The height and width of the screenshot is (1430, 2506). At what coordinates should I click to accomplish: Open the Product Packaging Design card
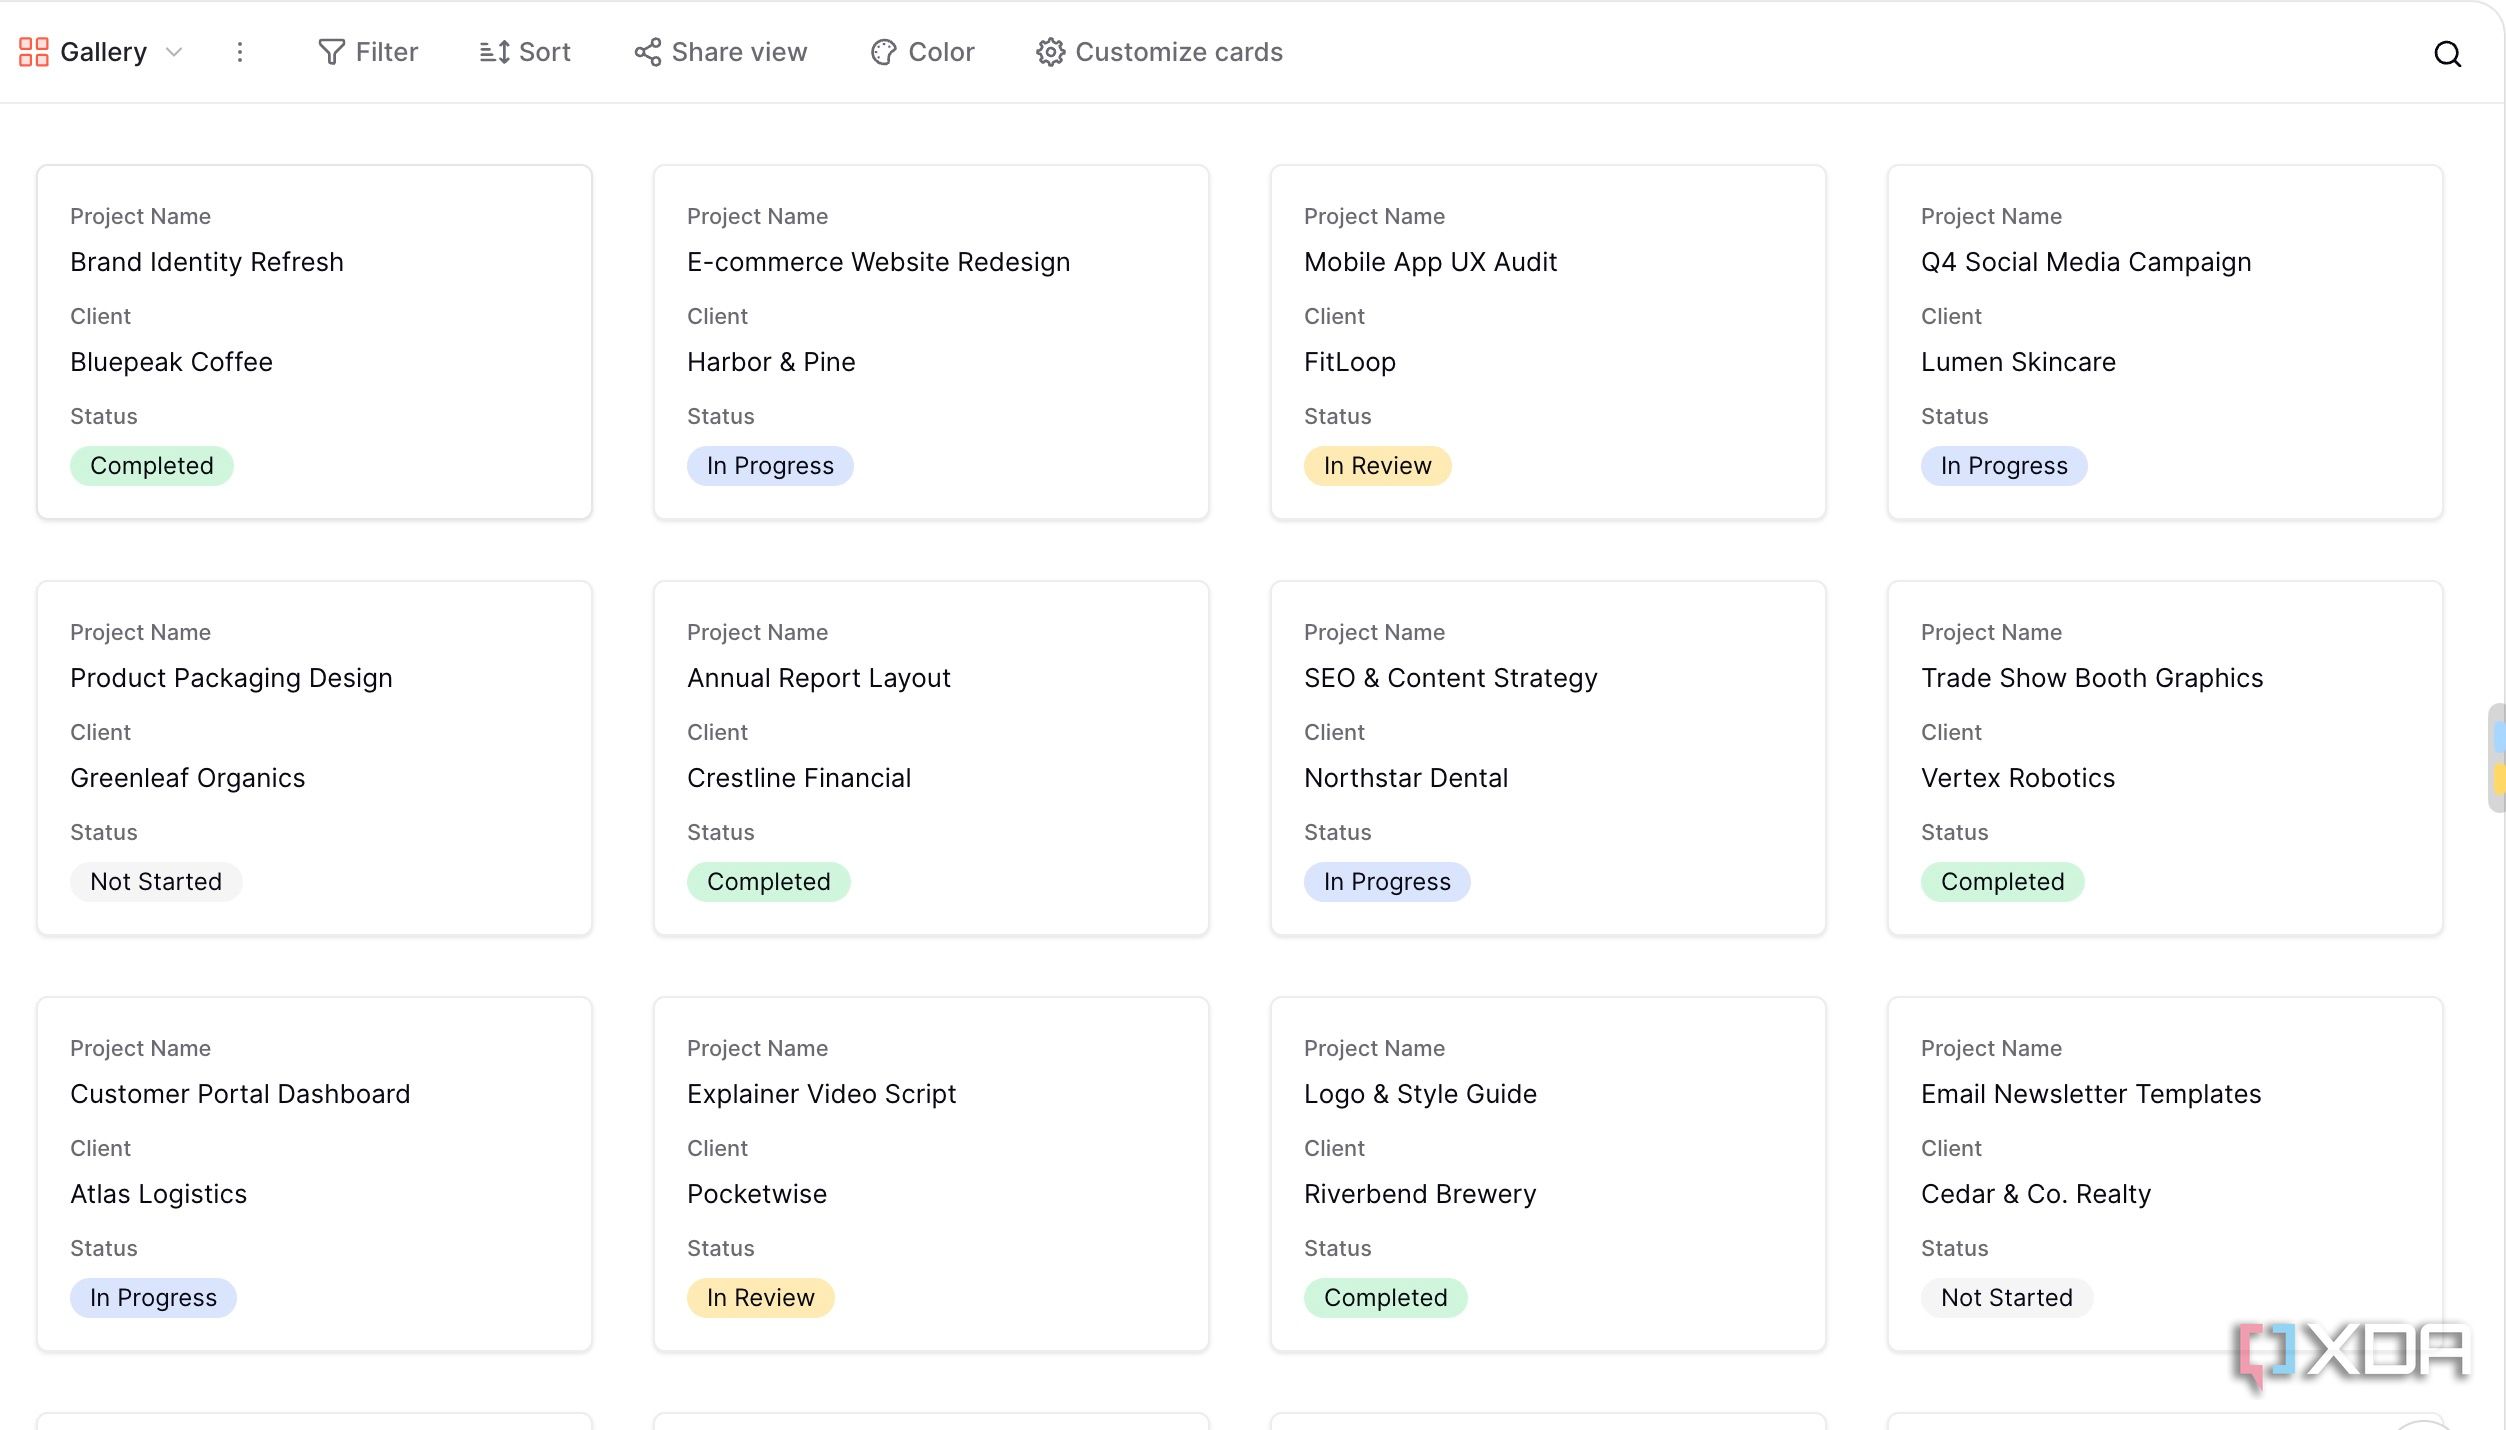click(315, 758)
